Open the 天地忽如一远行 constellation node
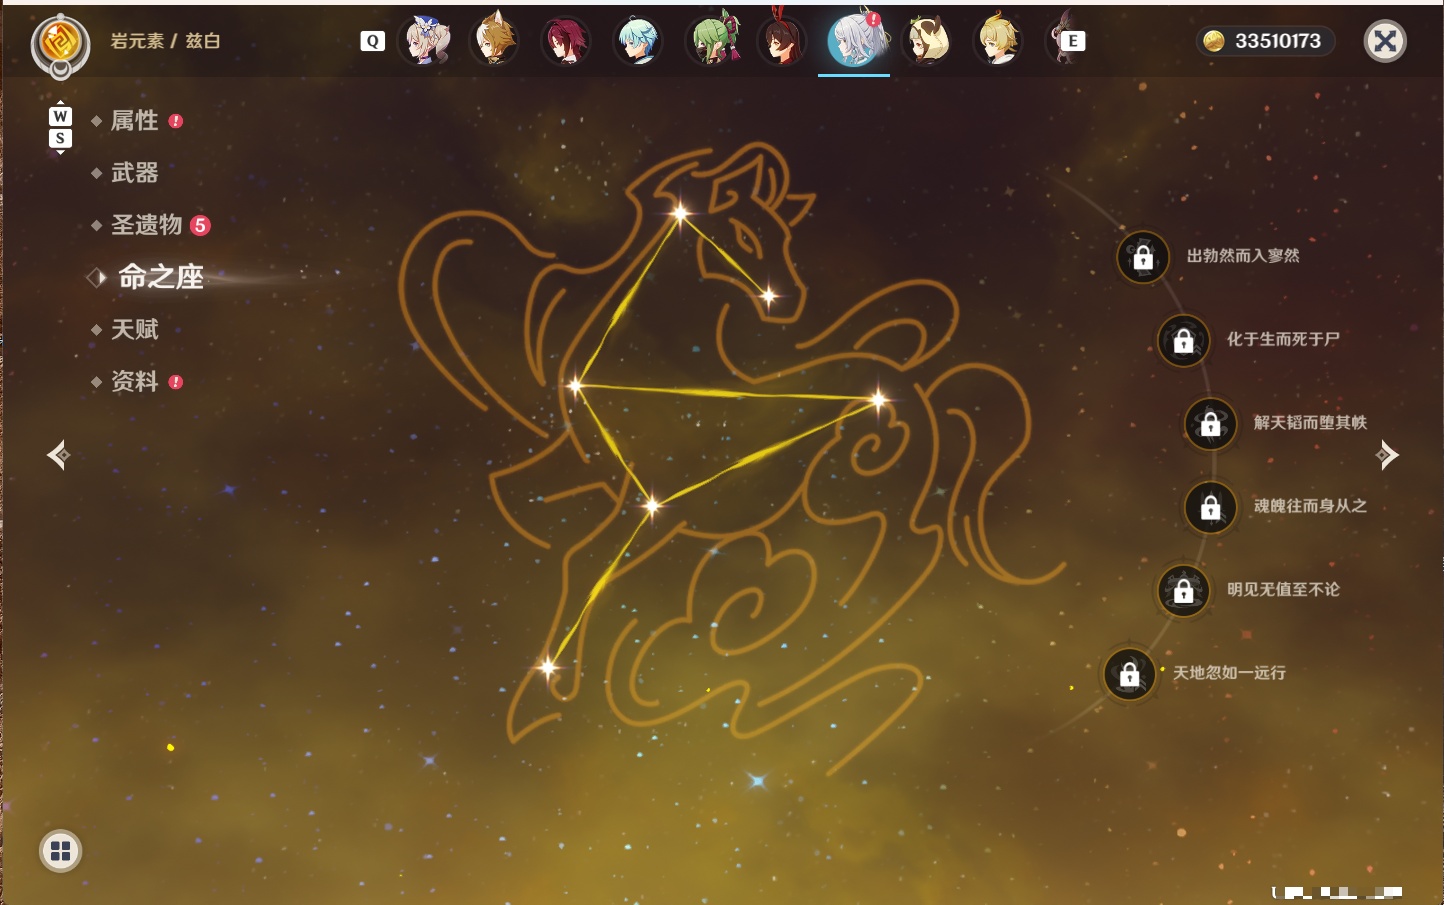Screen dimensions: 1444x905 (1130, 675)
